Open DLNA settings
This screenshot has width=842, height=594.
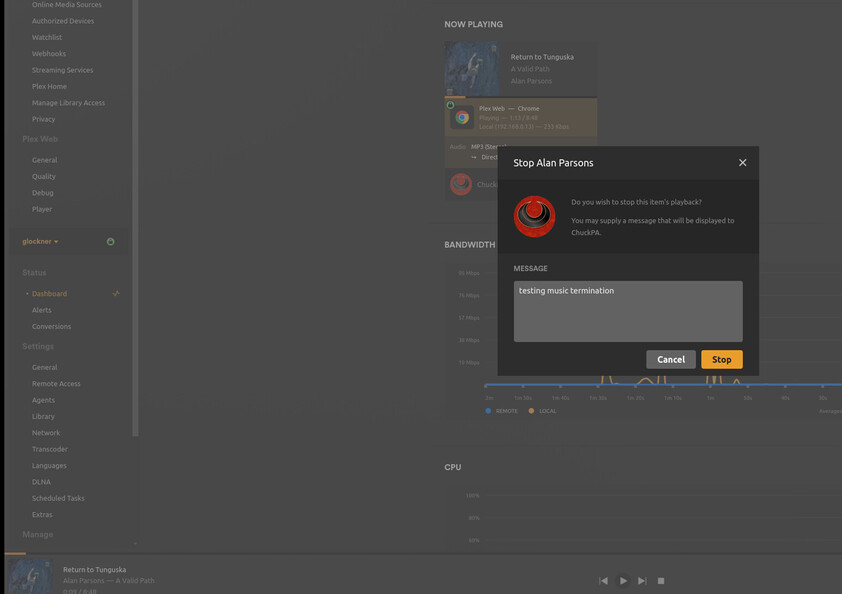41,482
